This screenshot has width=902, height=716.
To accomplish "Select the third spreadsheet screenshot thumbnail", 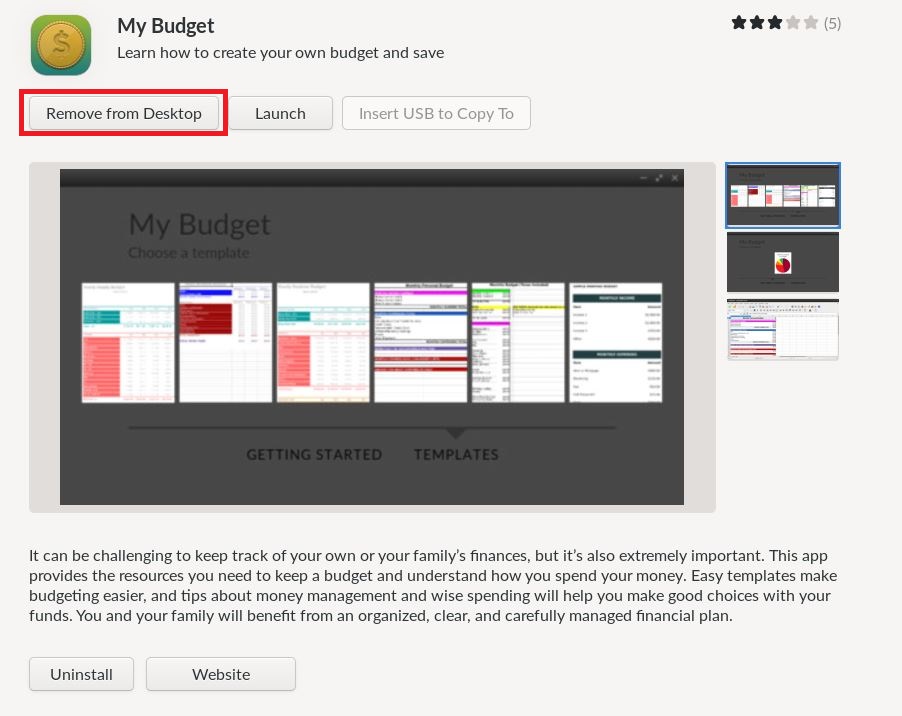I will tap(783, 329).
